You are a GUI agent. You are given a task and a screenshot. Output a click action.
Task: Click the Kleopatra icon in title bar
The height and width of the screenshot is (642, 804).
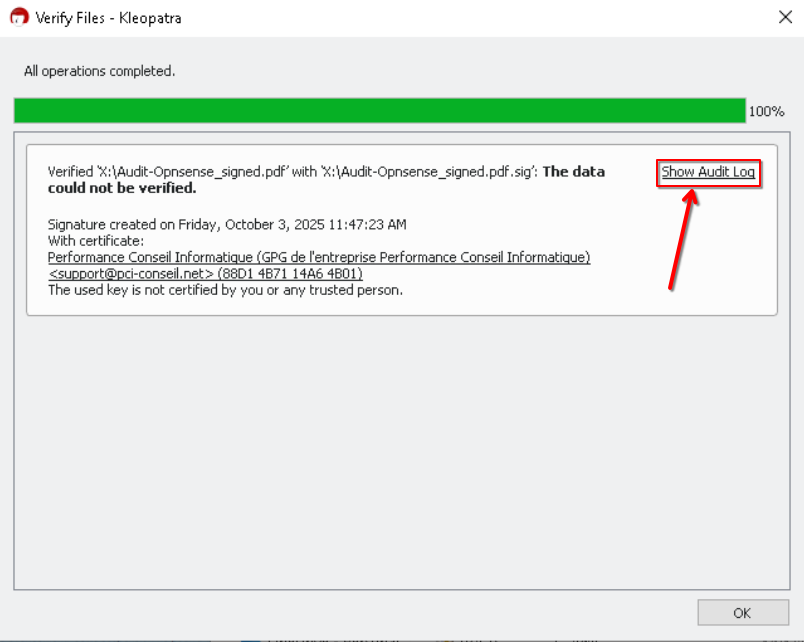click(x=18, y=17)
